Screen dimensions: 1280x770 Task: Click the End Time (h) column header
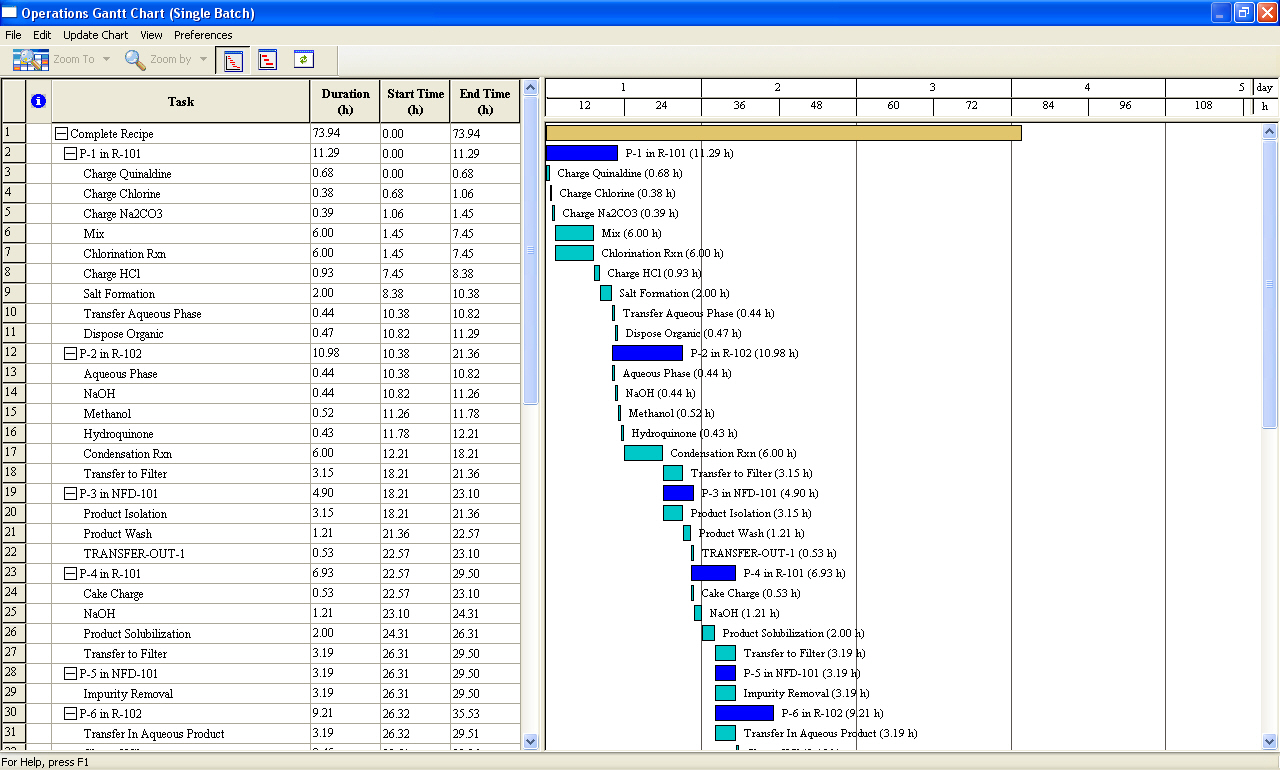tap(485, 101)
